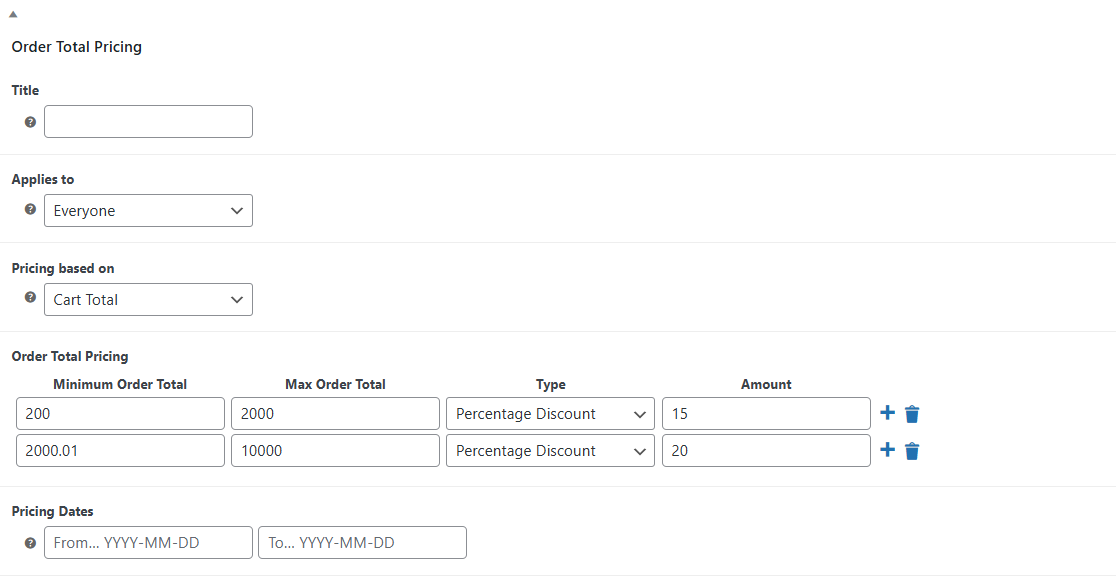Screen dimensions: 1116x578
Task: Click the Applies to label
Action: coord(43,179)
